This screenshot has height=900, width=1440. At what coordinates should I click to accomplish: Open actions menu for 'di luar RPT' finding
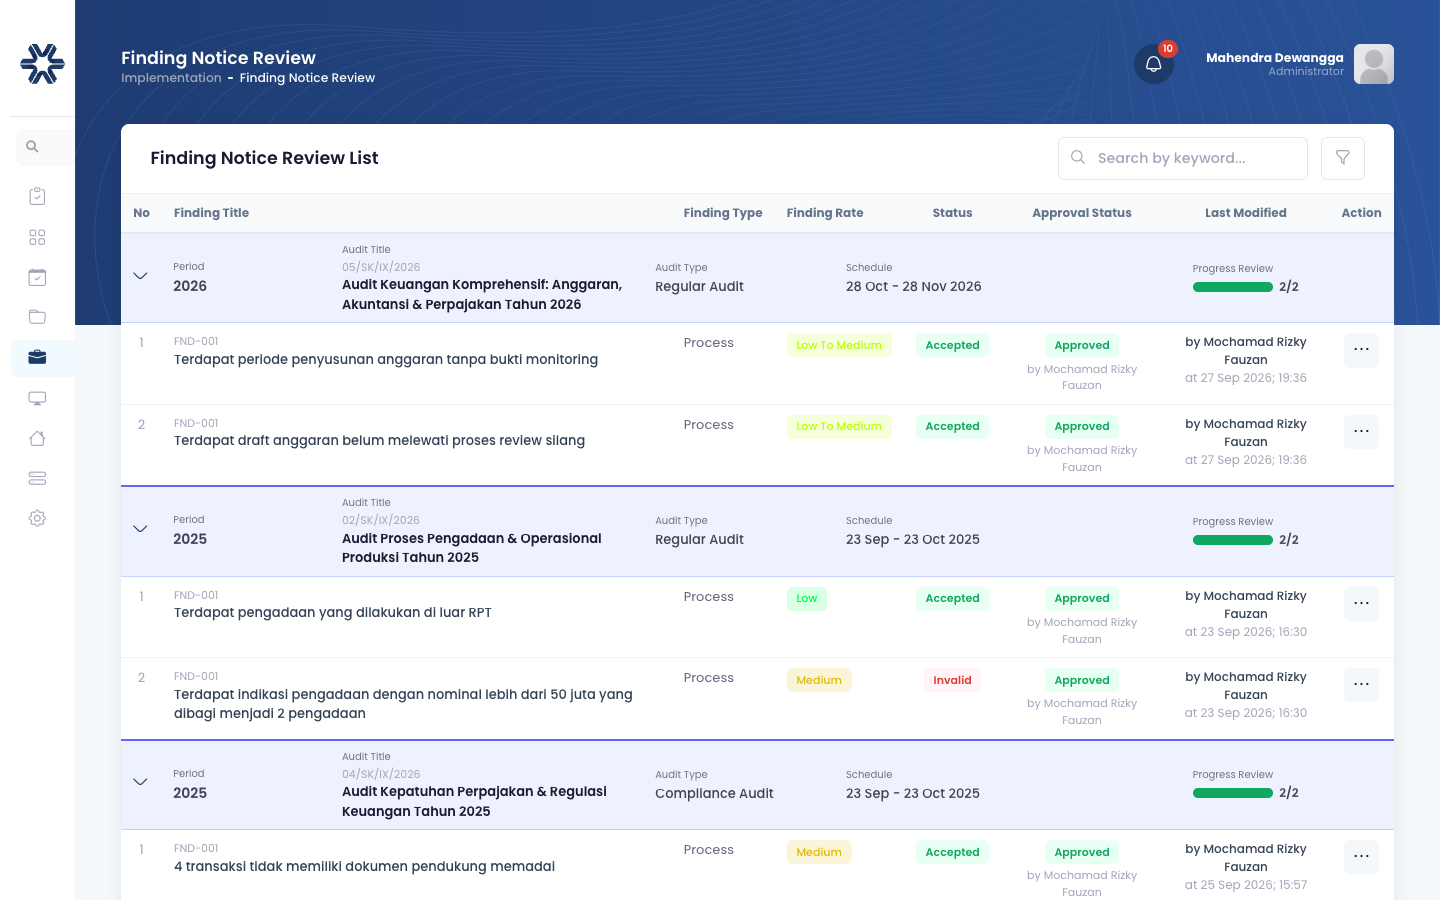pyautogui.click(x=1361, y=604)
